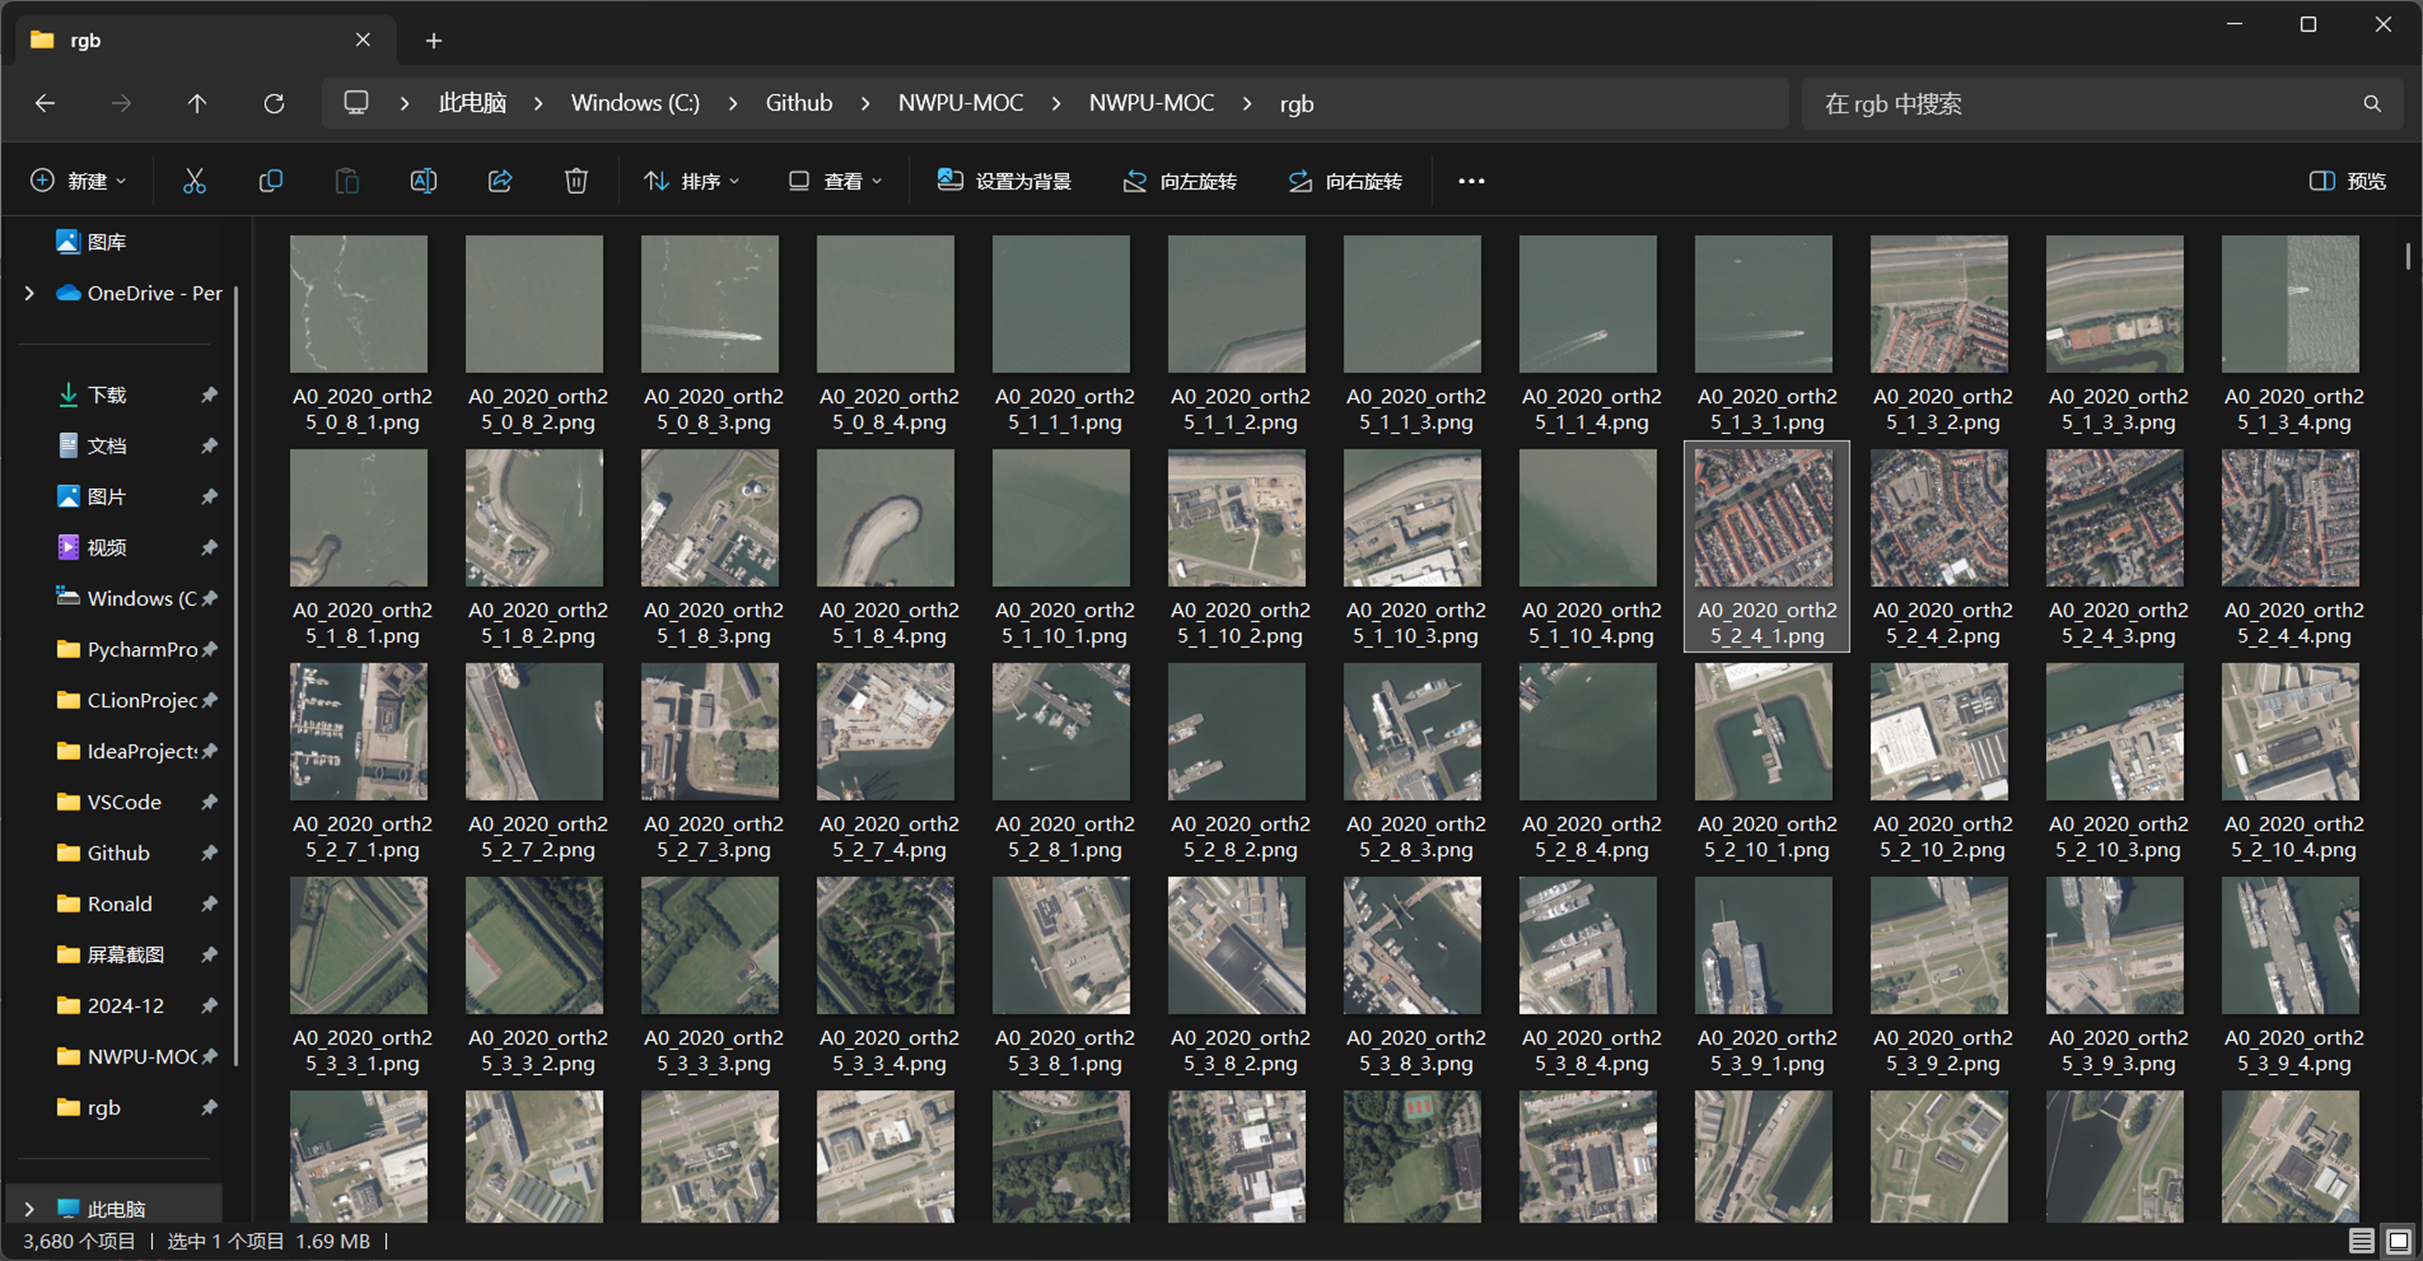Screen dimensions: 2423x1261
Task: Click the Copy icon in the toolbar
Action: (x=270, y=181)
